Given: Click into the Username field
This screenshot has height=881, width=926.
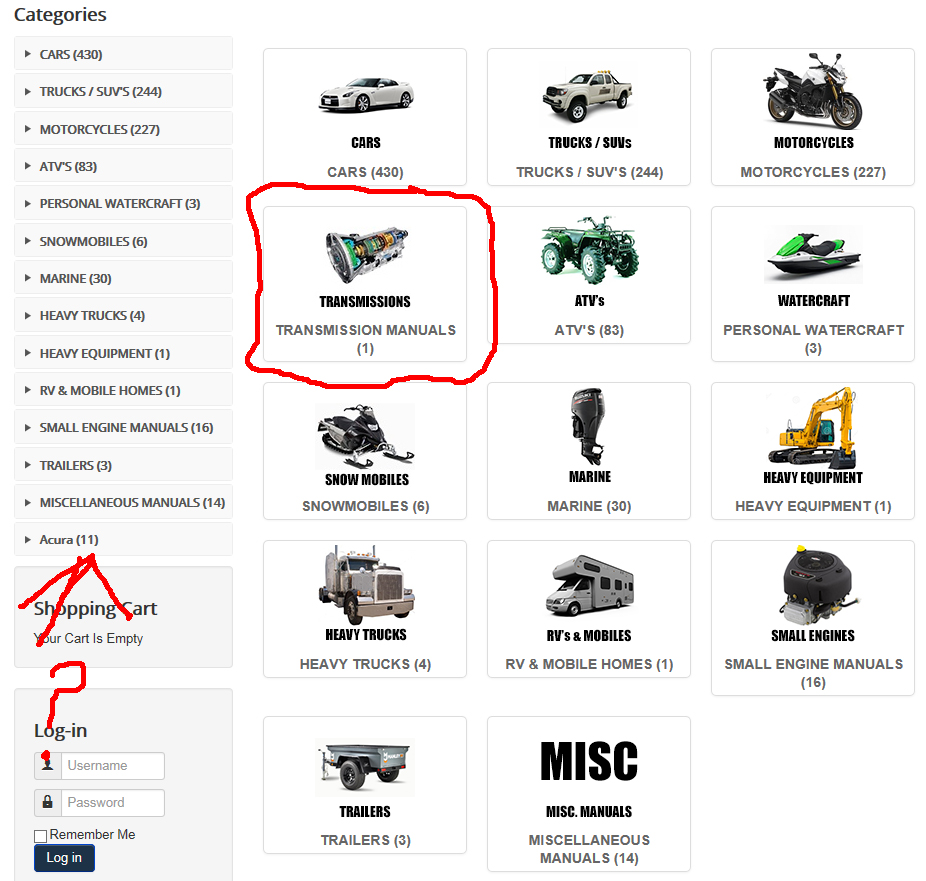Looking at the screenshot, I should click(x=113, y=766).
